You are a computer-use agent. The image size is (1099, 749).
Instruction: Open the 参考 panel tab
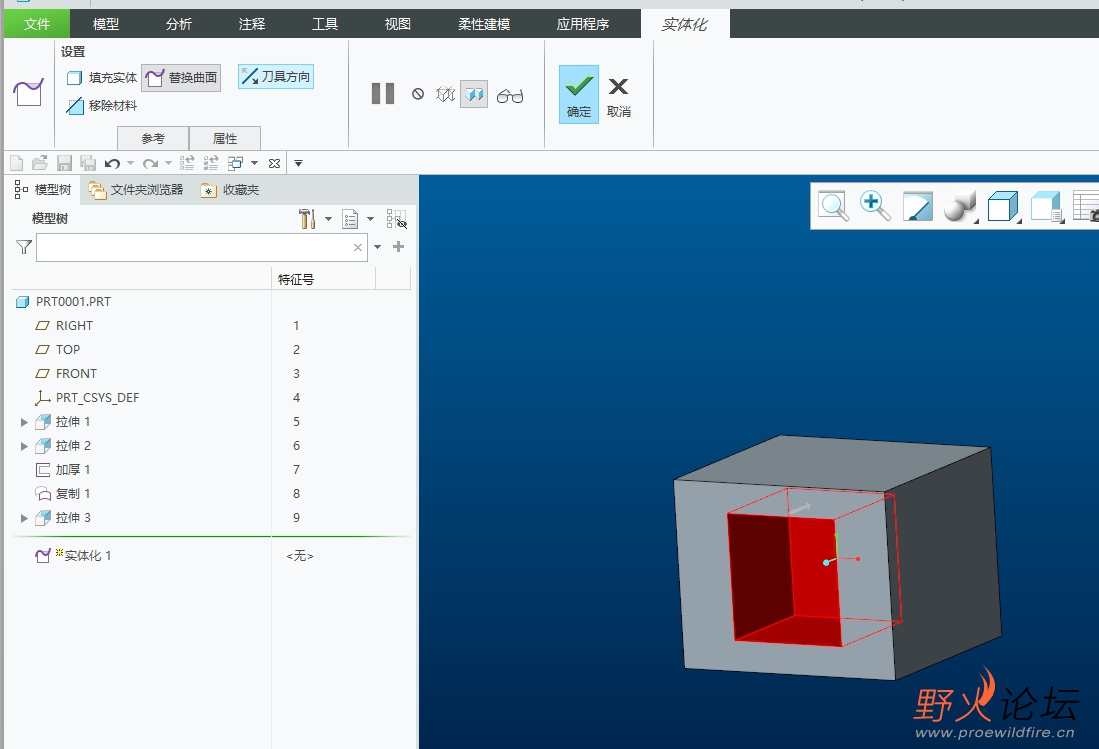153,138
